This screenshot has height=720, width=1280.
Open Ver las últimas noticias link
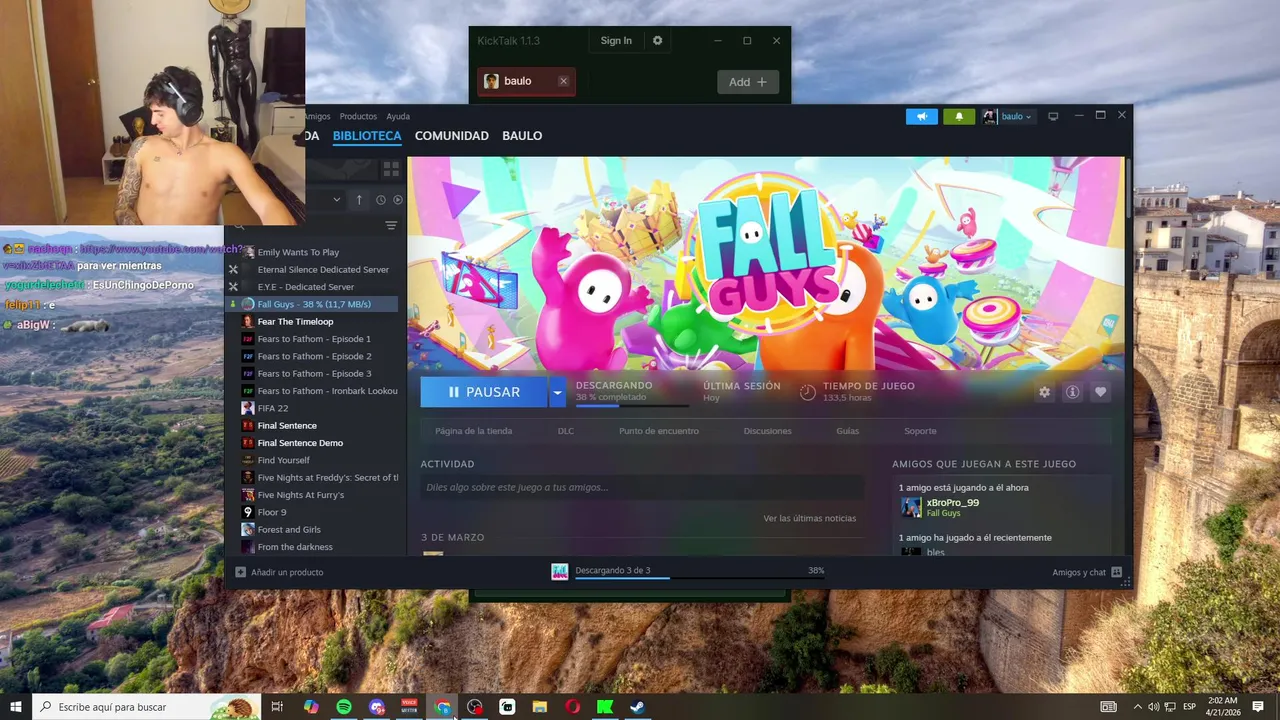[x=810, y=518]
